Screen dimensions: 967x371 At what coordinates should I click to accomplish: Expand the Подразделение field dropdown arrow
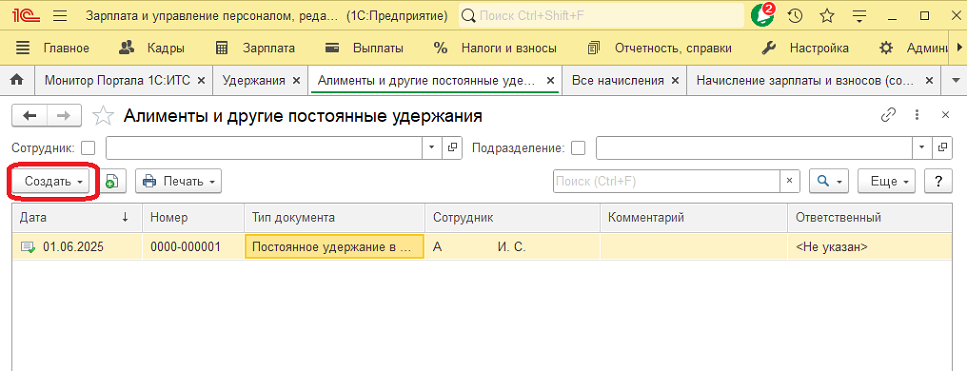[x=922, y=148]
